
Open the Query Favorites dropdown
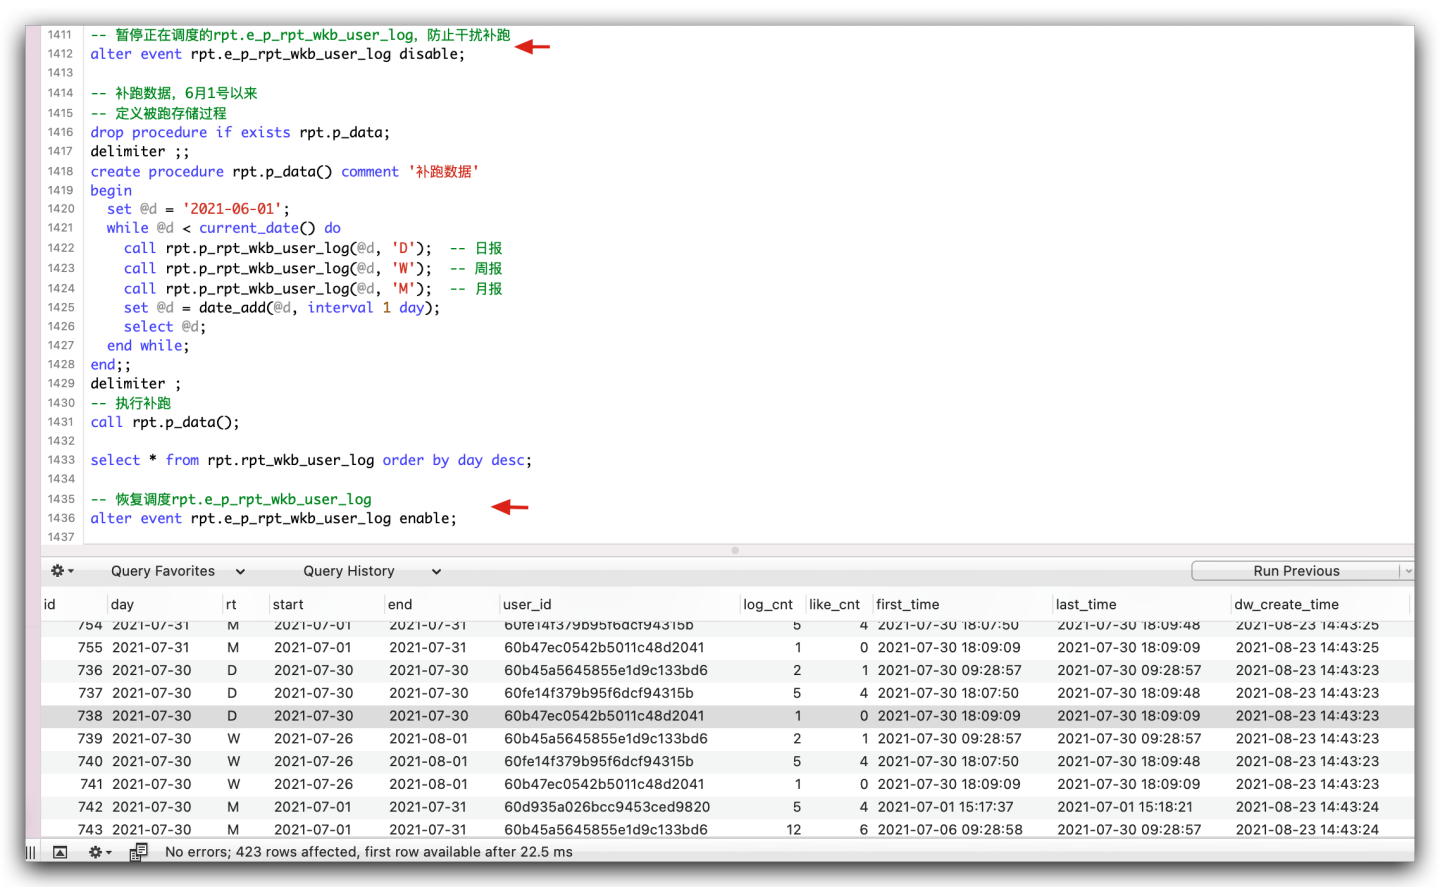pos(178,571)
